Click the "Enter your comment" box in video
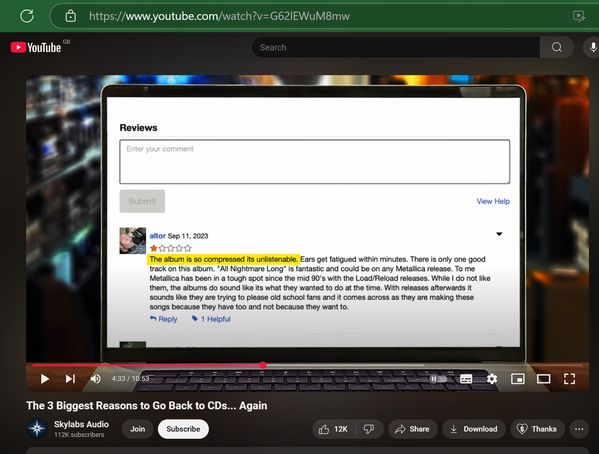 314,162
